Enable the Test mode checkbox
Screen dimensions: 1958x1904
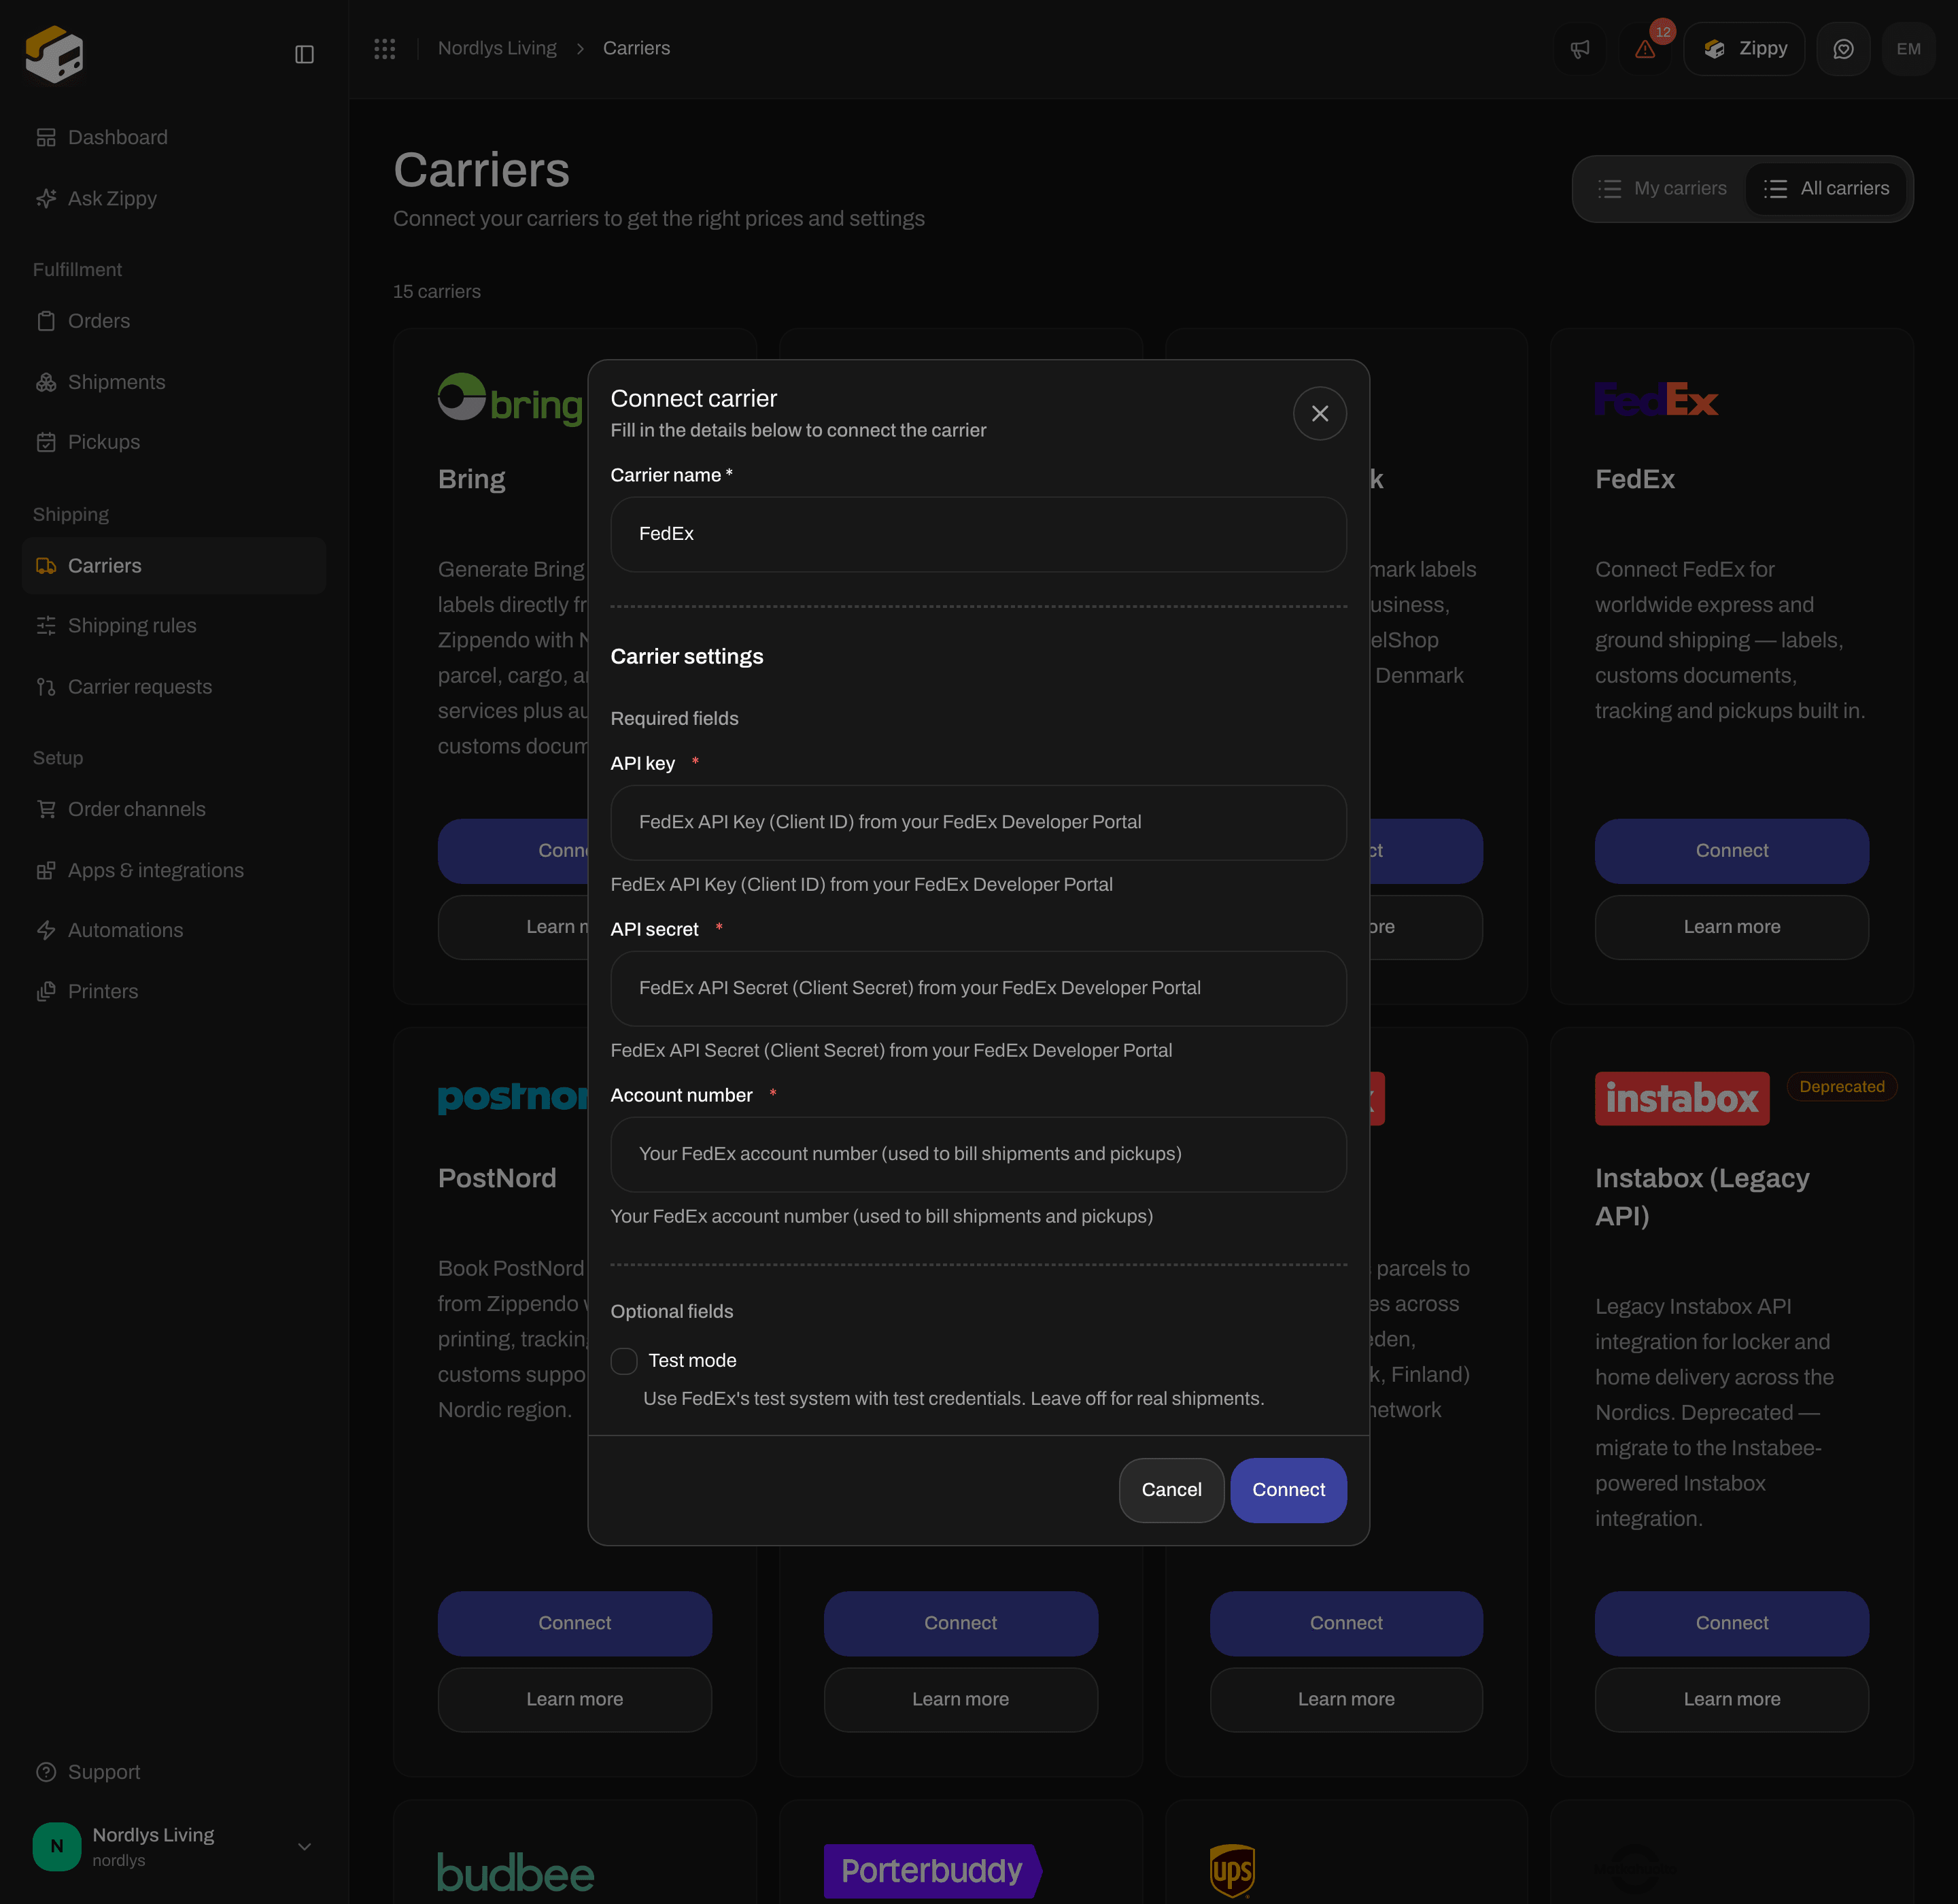[624, 1361]
